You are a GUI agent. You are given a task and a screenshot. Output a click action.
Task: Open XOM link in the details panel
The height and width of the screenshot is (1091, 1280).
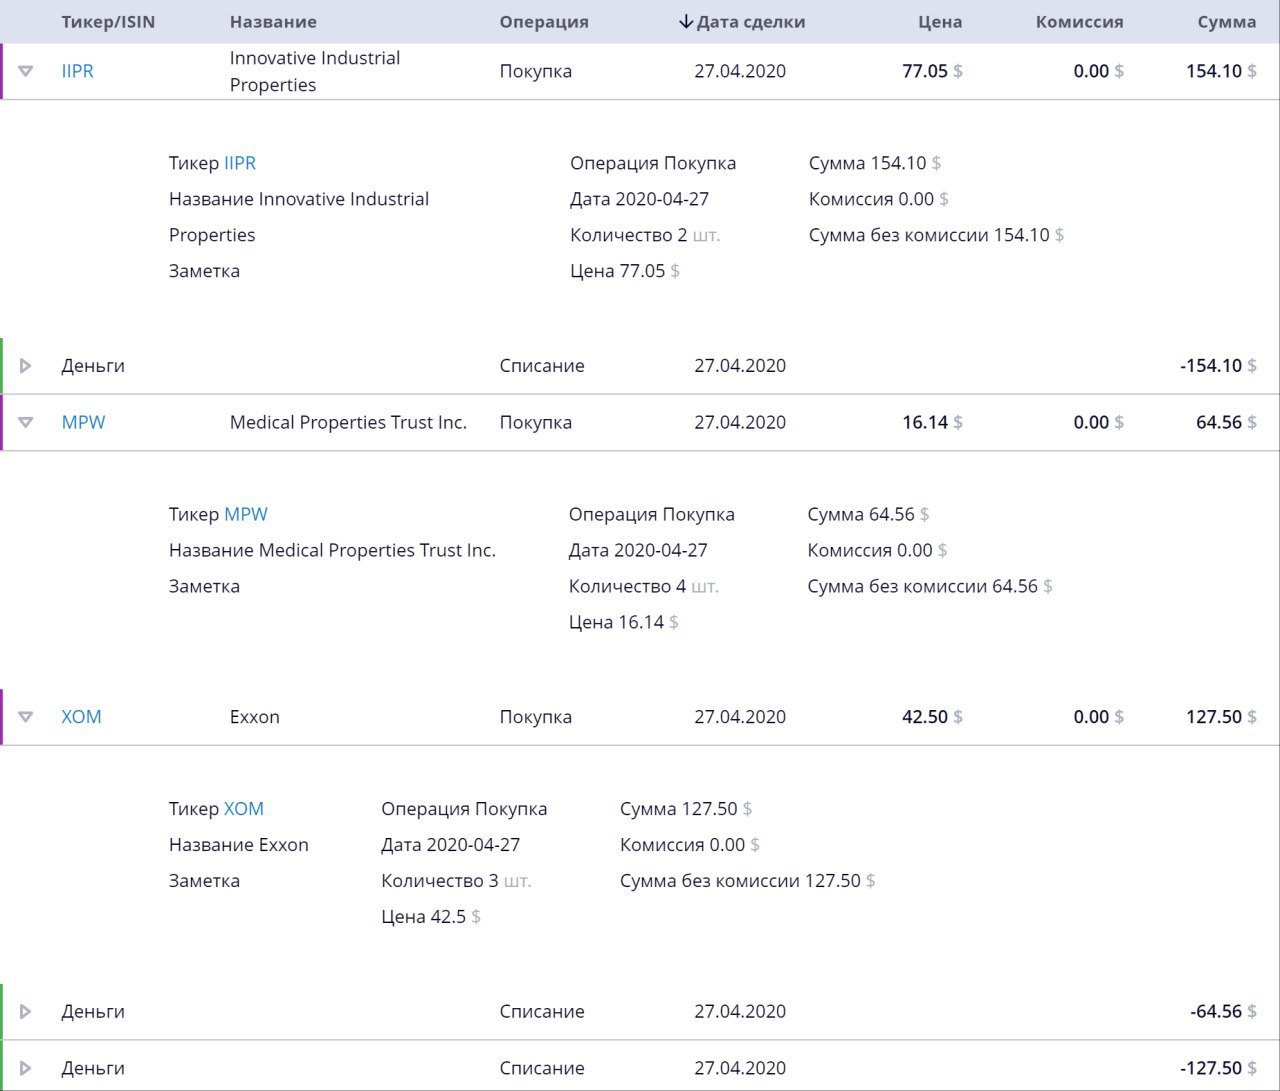[x=244, y=809]
